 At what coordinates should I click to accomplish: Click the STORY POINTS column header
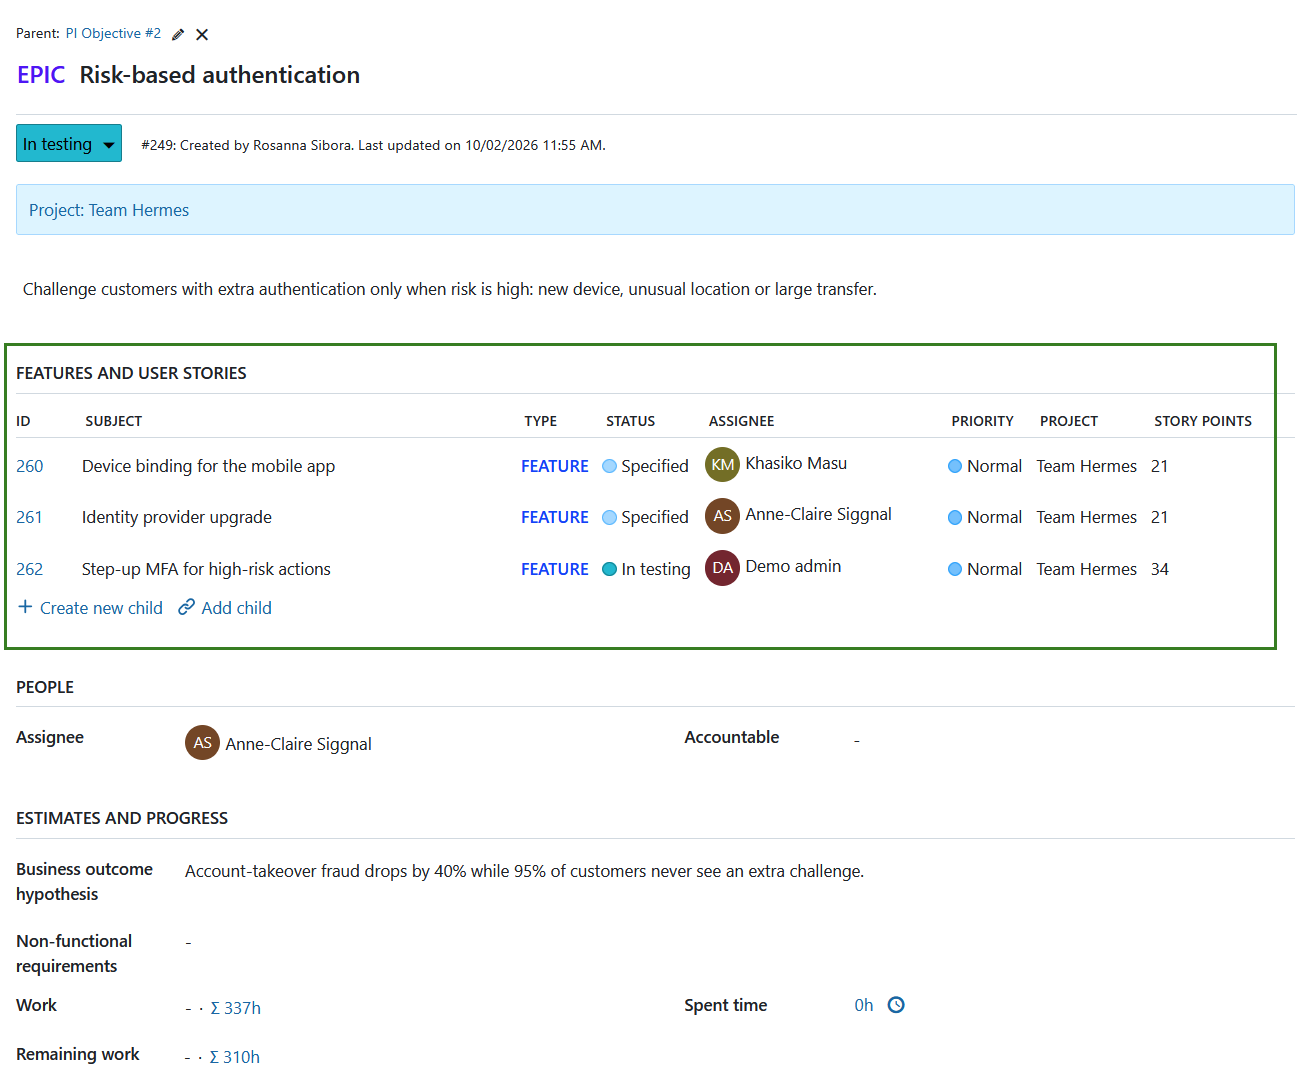click(1203, 421)
